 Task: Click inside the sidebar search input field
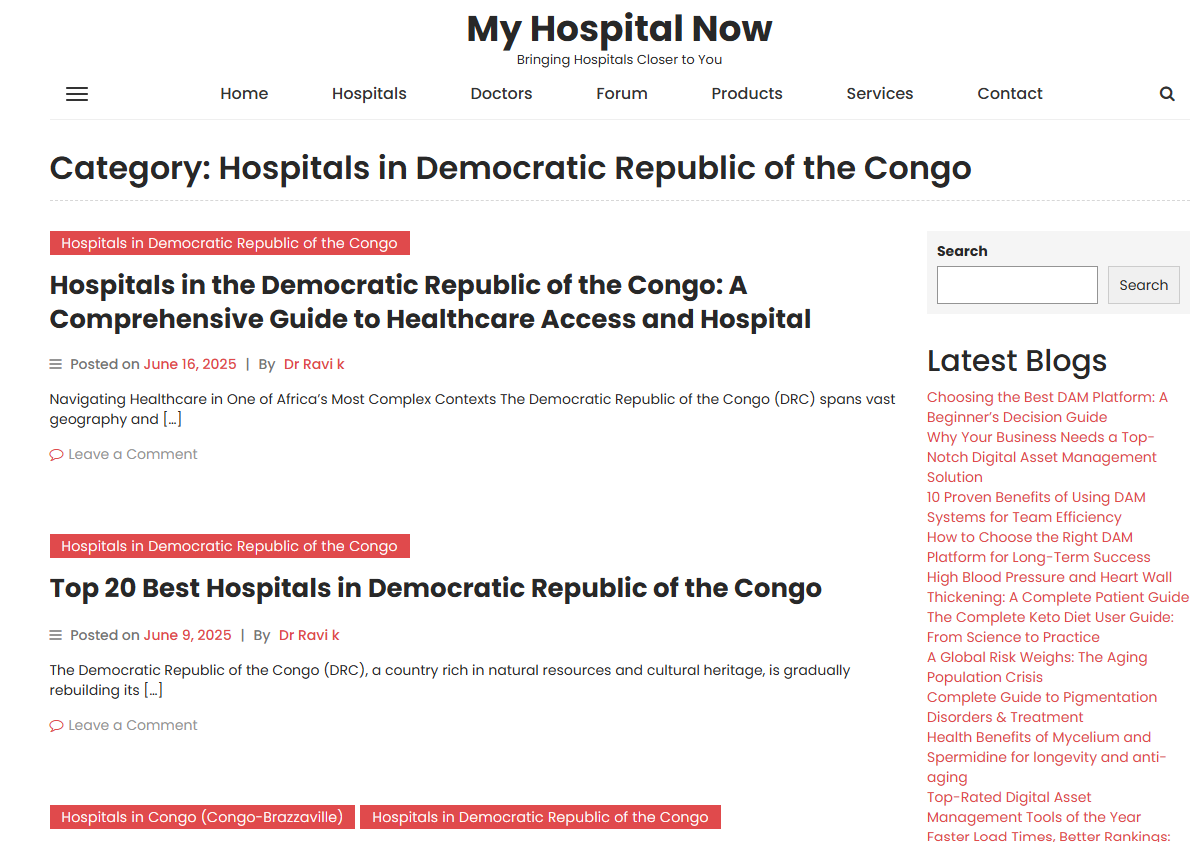click(x=1016, y=285)
